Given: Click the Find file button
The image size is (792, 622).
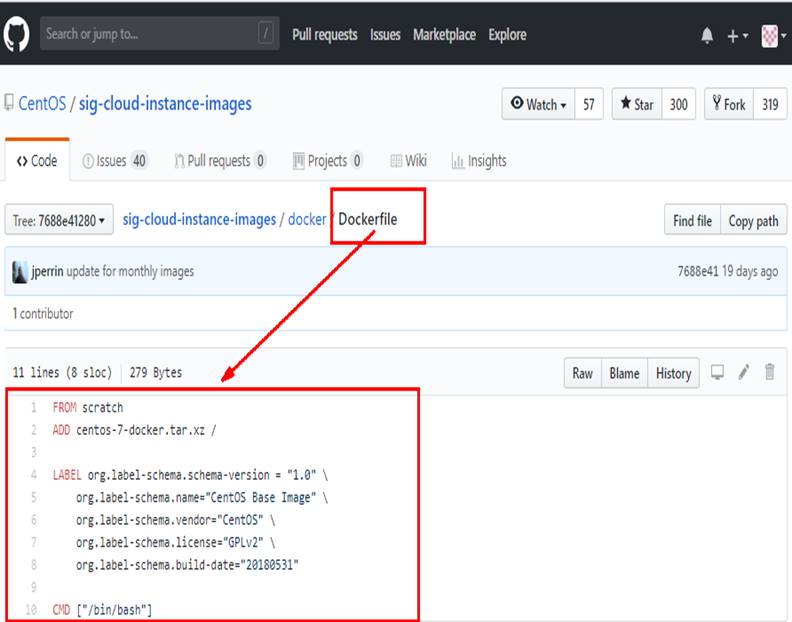Looking at the screenshot, I should click(692, 220).
